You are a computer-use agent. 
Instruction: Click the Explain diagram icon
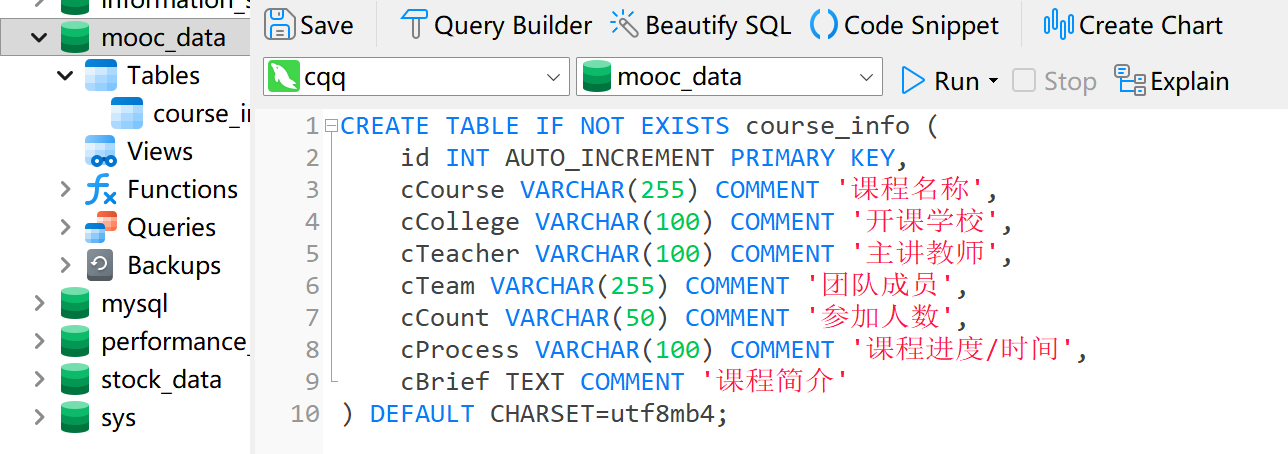[x=1130, y=80]
